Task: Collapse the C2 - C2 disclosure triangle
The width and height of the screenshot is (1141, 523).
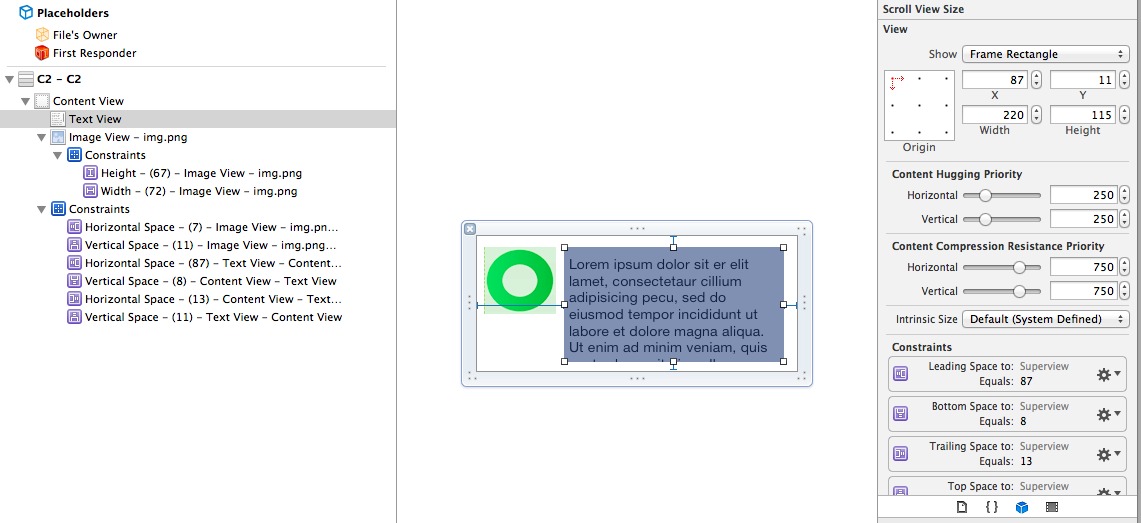Action: pos(9,79)
